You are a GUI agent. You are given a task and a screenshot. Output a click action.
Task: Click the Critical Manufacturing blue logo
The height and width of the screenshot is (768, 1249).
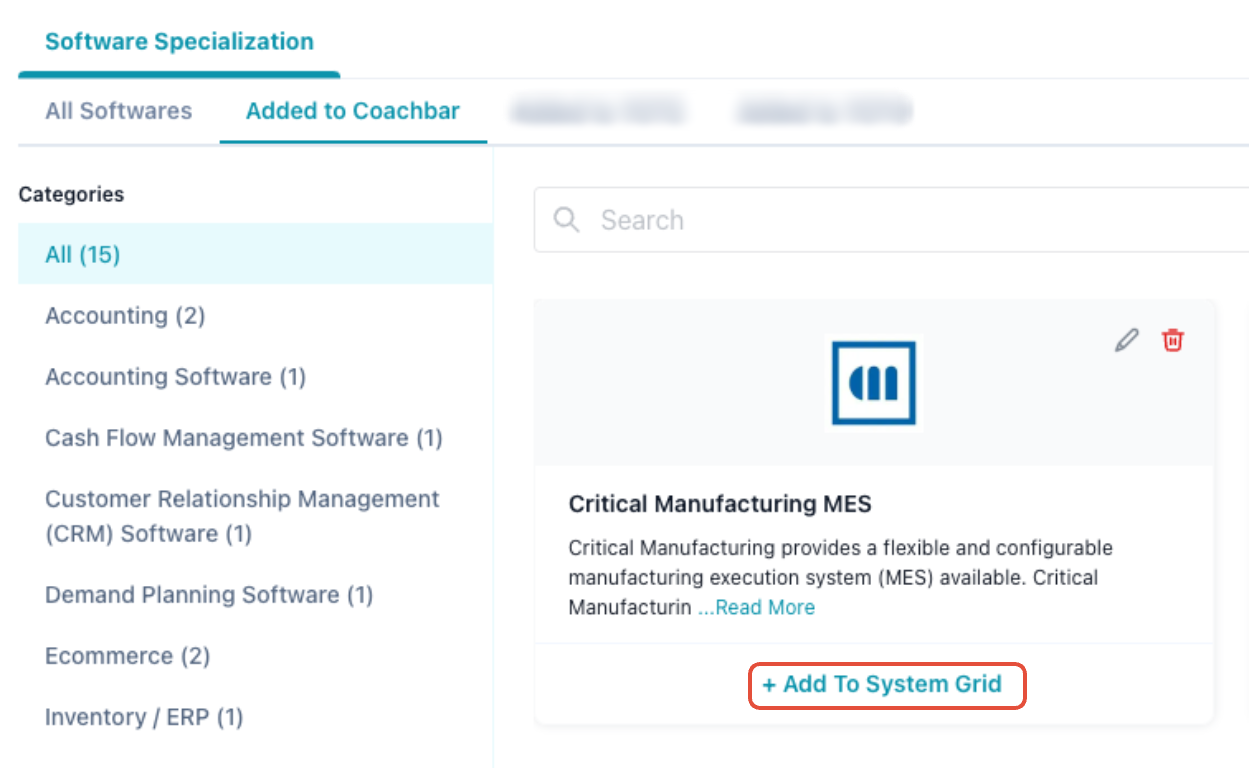[x=873, y=383]
